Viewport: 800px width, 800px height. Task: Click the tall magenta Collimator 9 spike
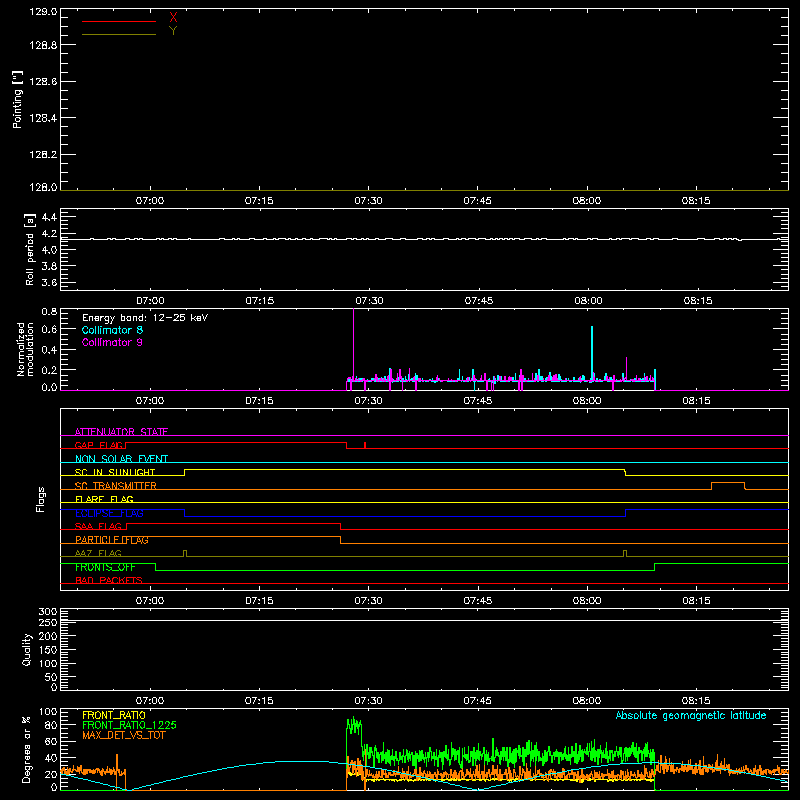click(x=354, y=343)
